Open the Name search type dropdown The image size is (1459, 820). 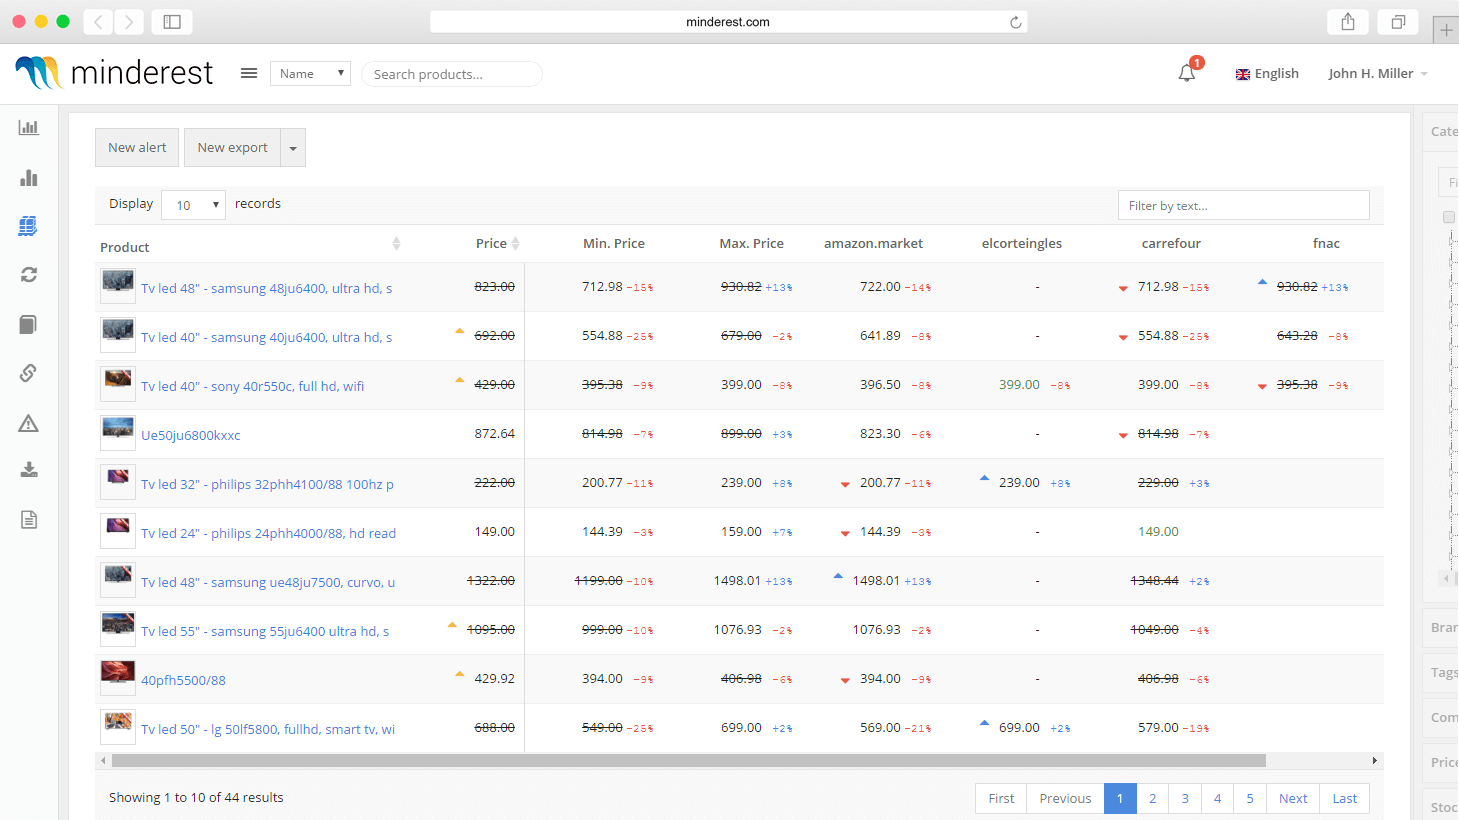pos(310,73)
